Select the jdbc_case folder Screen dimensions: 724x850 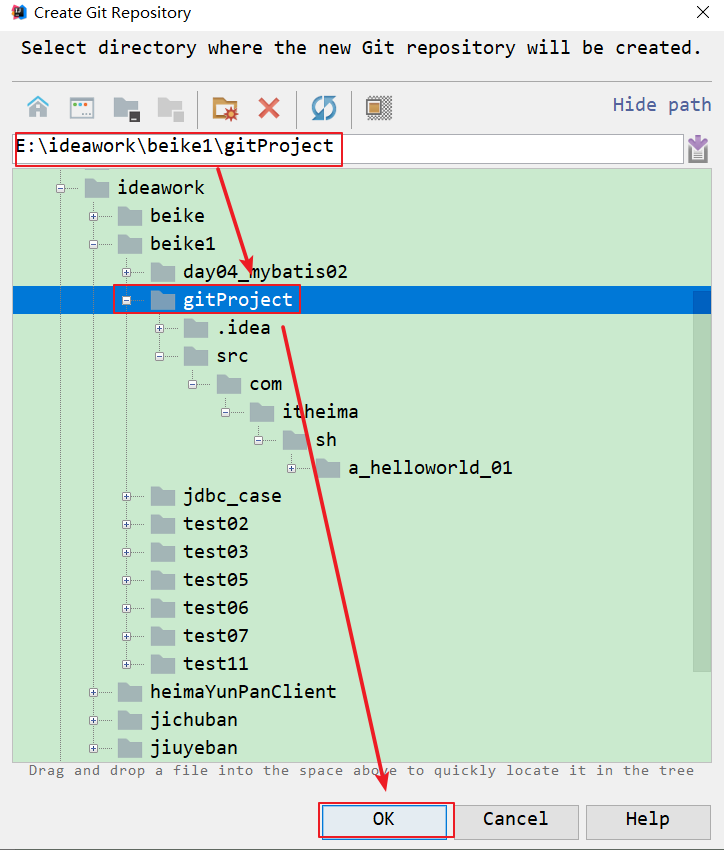coord(231,496)
